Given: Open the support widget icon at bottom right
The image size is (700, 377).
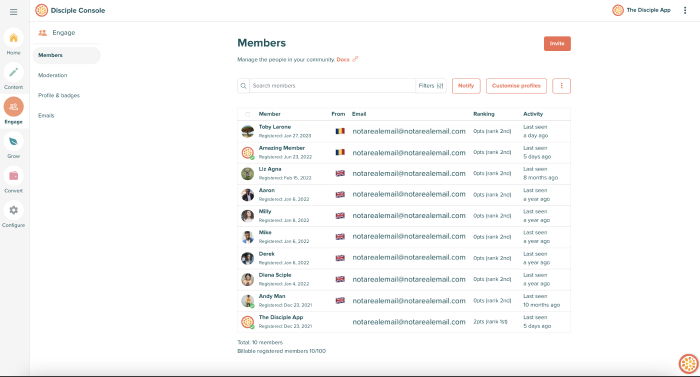Looking at the screenshot, I should point(688,364).
